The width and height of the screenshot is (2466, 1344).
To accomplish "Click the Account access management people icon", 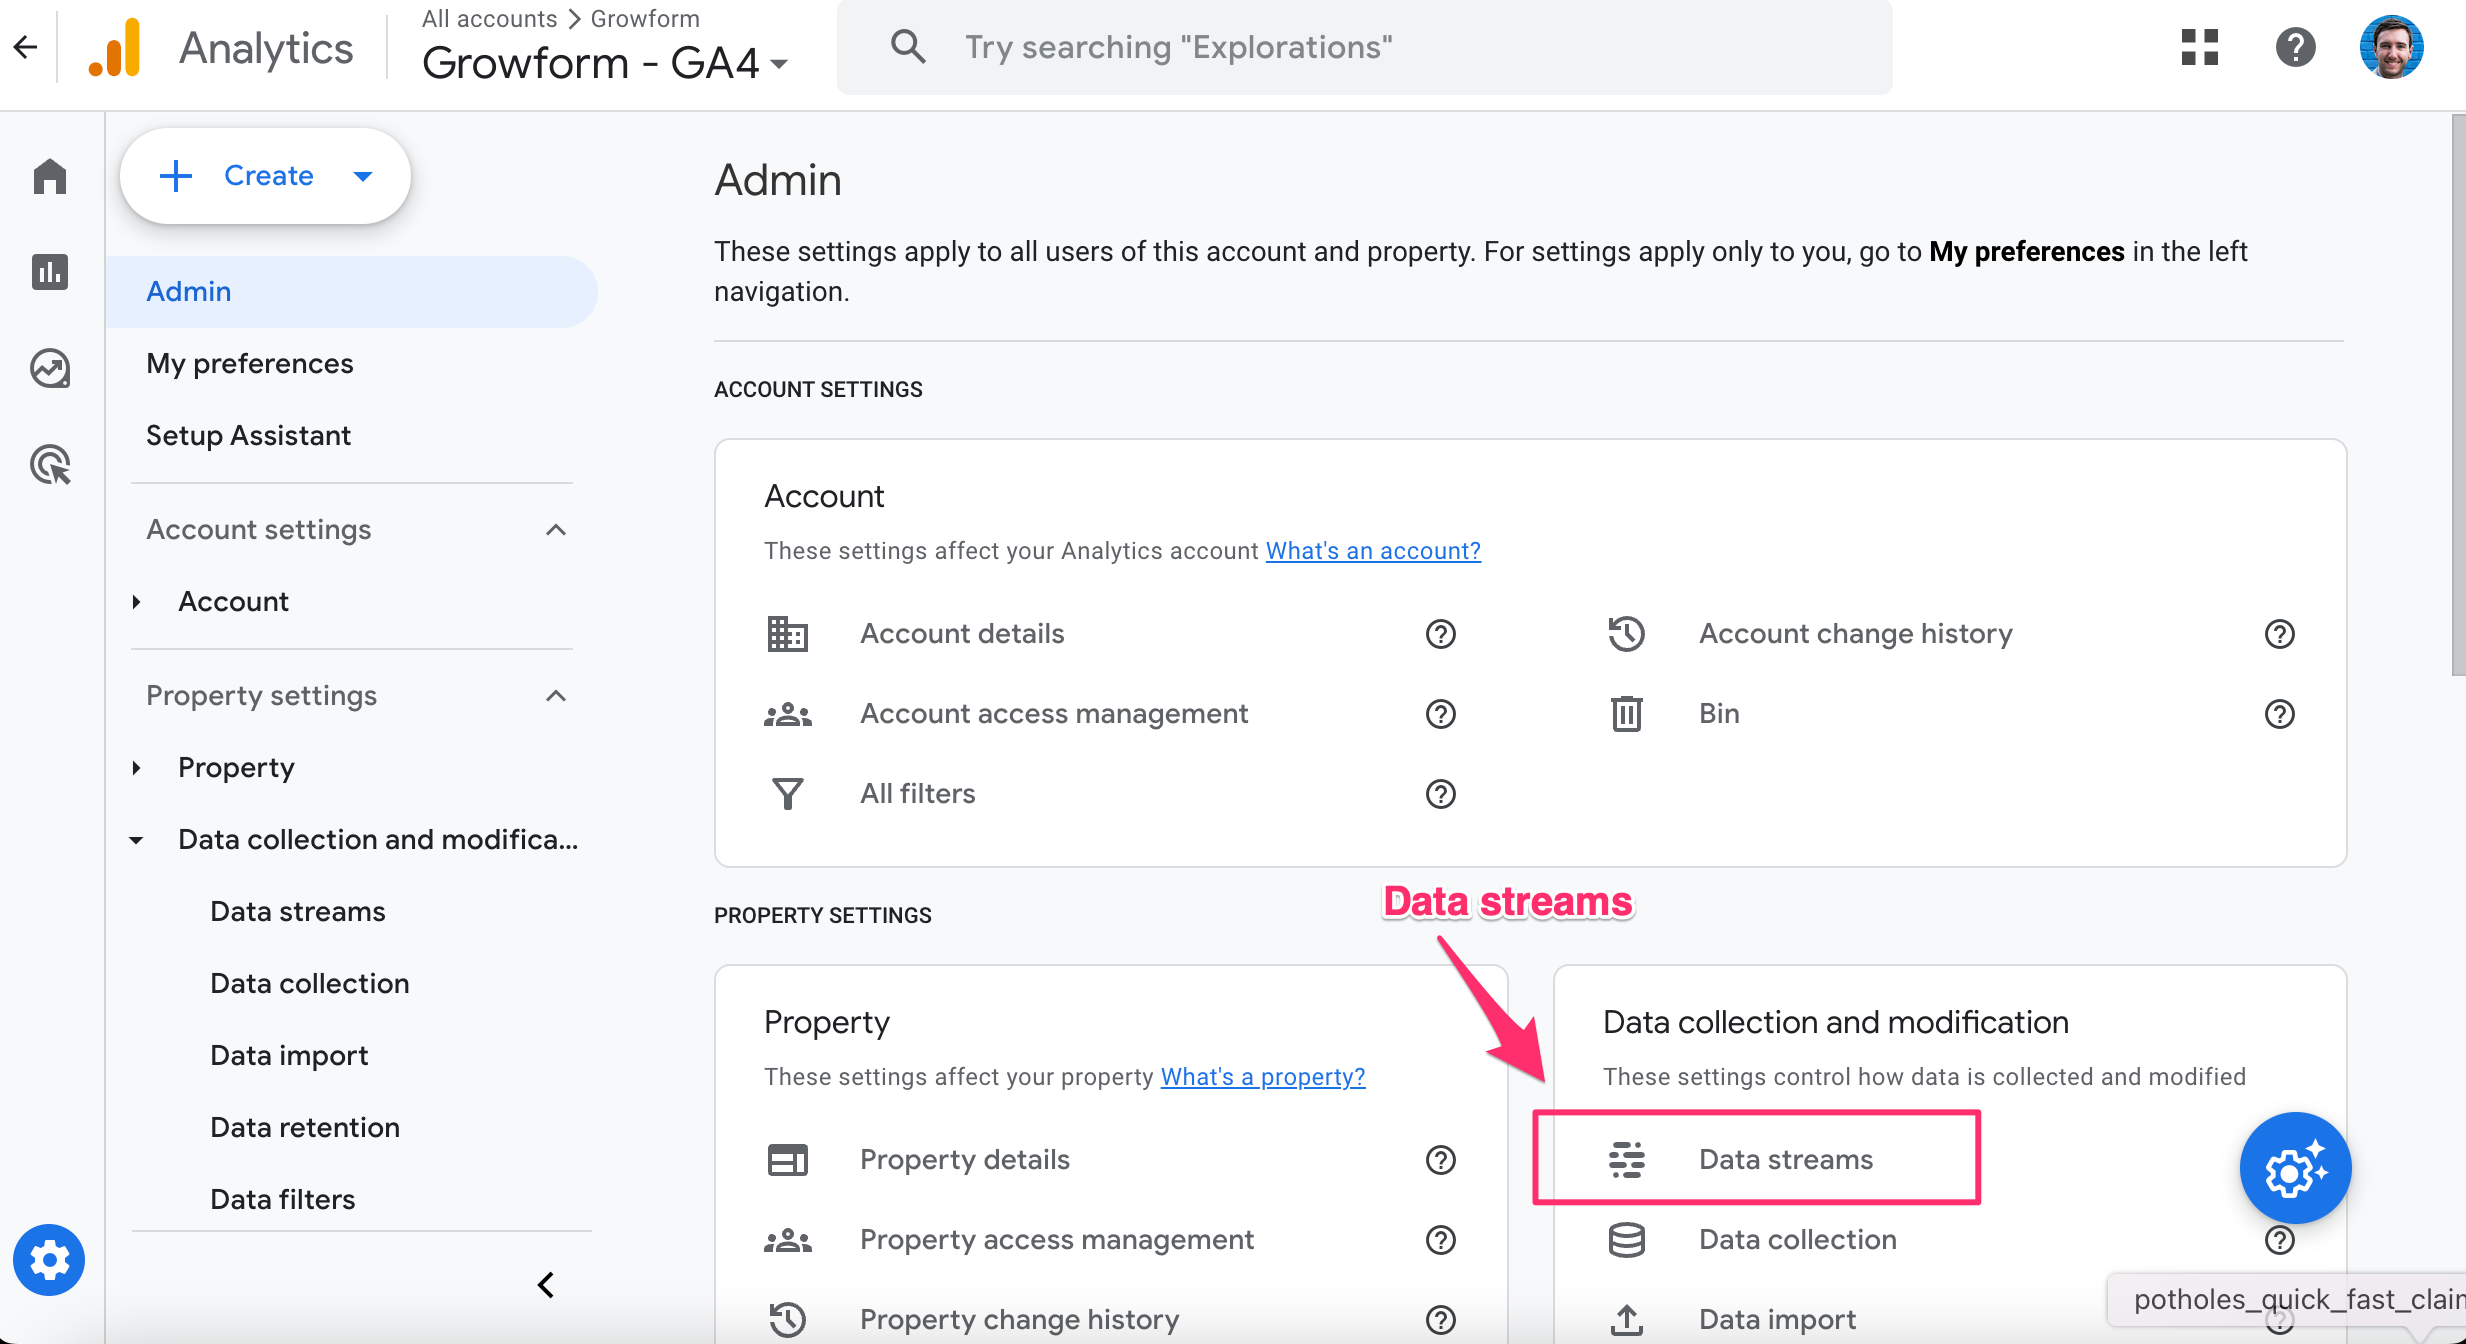I will point(787,714).
